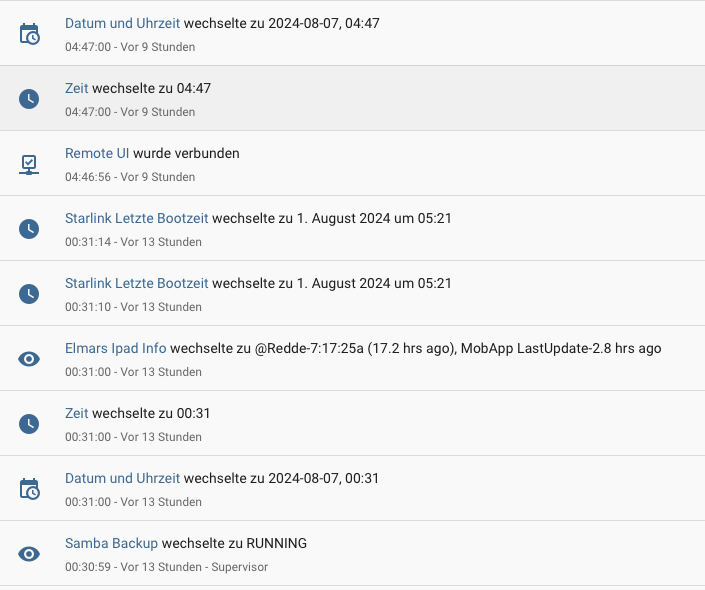
Task: Click the Samba Backup timestamp with Supervisor
Action: 166,567
